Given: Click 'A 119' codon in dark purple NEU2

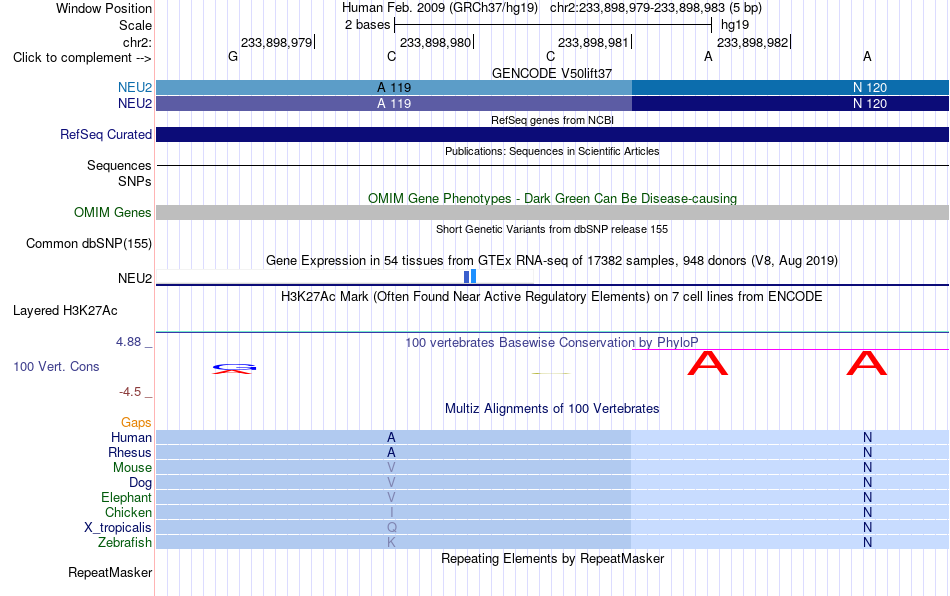Looking at the screenshot, I should [394, 104].
